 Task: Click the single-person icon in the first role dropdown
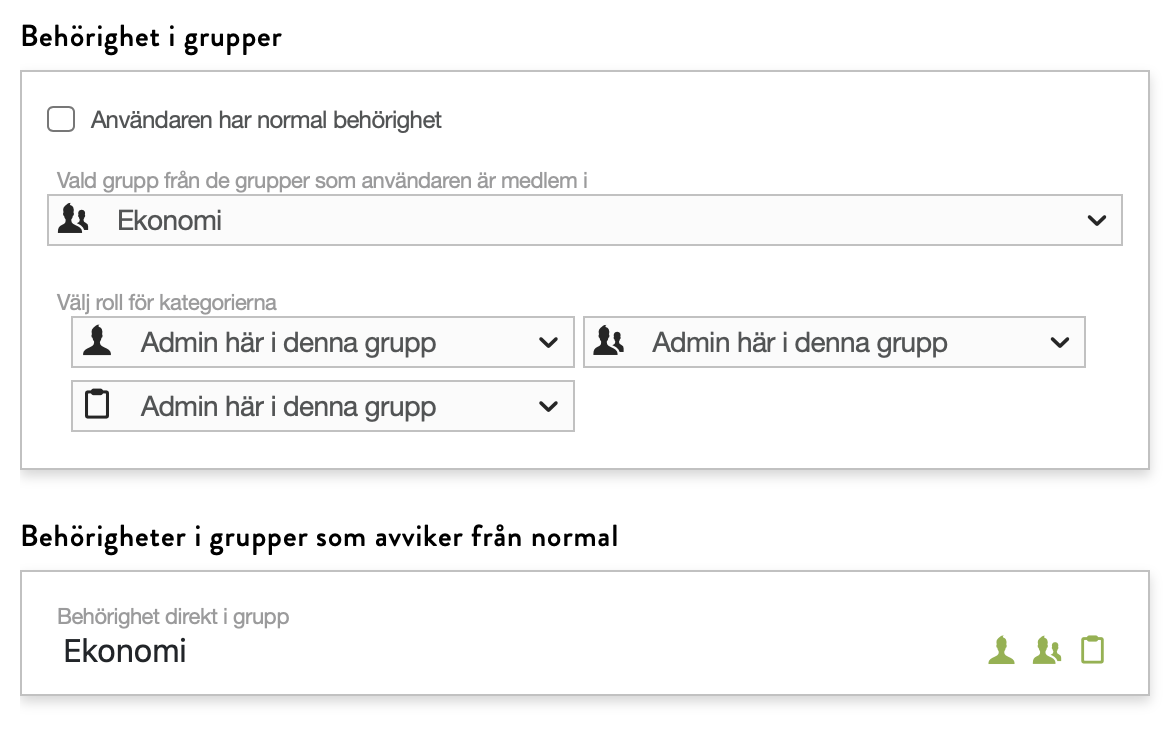[97, 343]
